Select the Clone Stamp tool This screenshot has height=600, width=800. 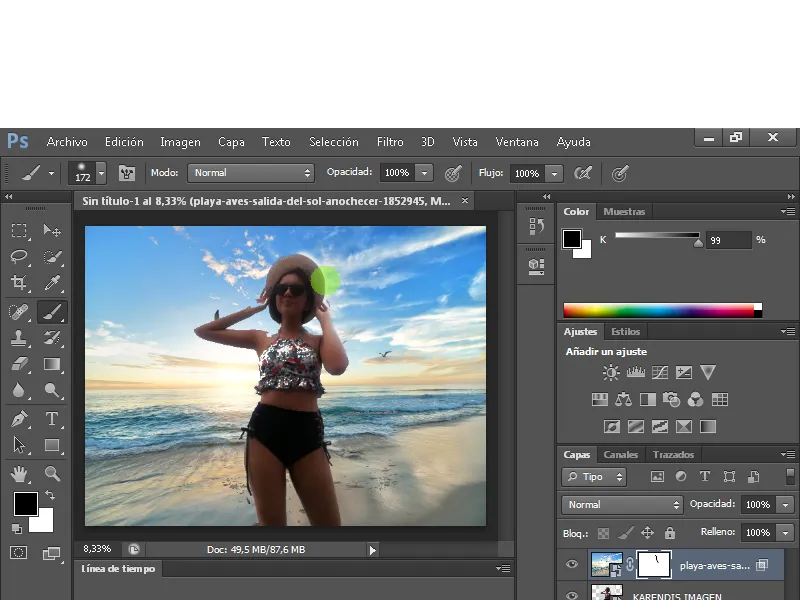click(x=19, y=338)
